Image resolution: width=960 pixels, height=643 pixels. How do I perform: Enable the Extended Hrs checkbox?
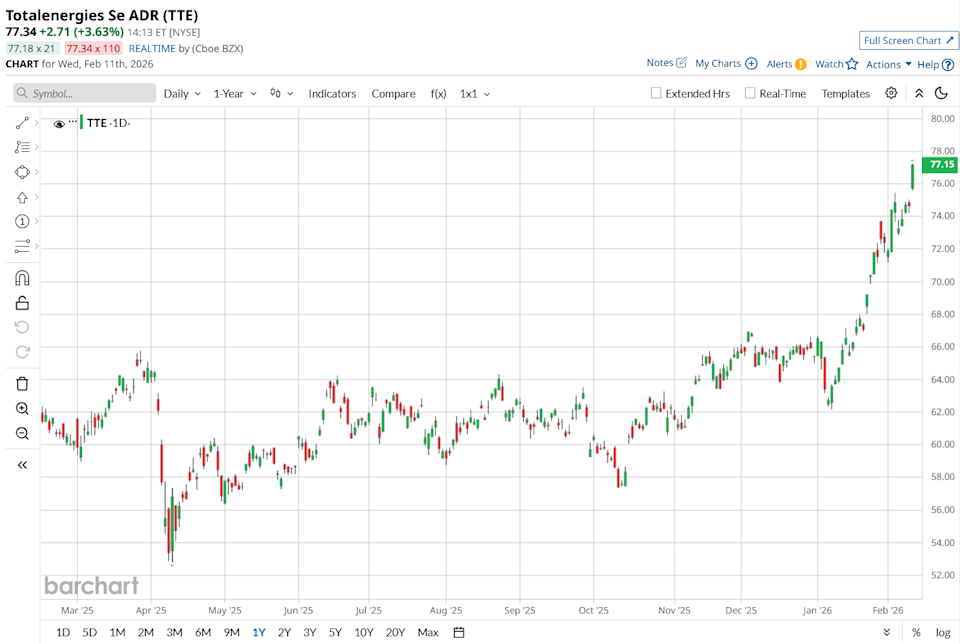pyautogui.click(x=654, y=93)
